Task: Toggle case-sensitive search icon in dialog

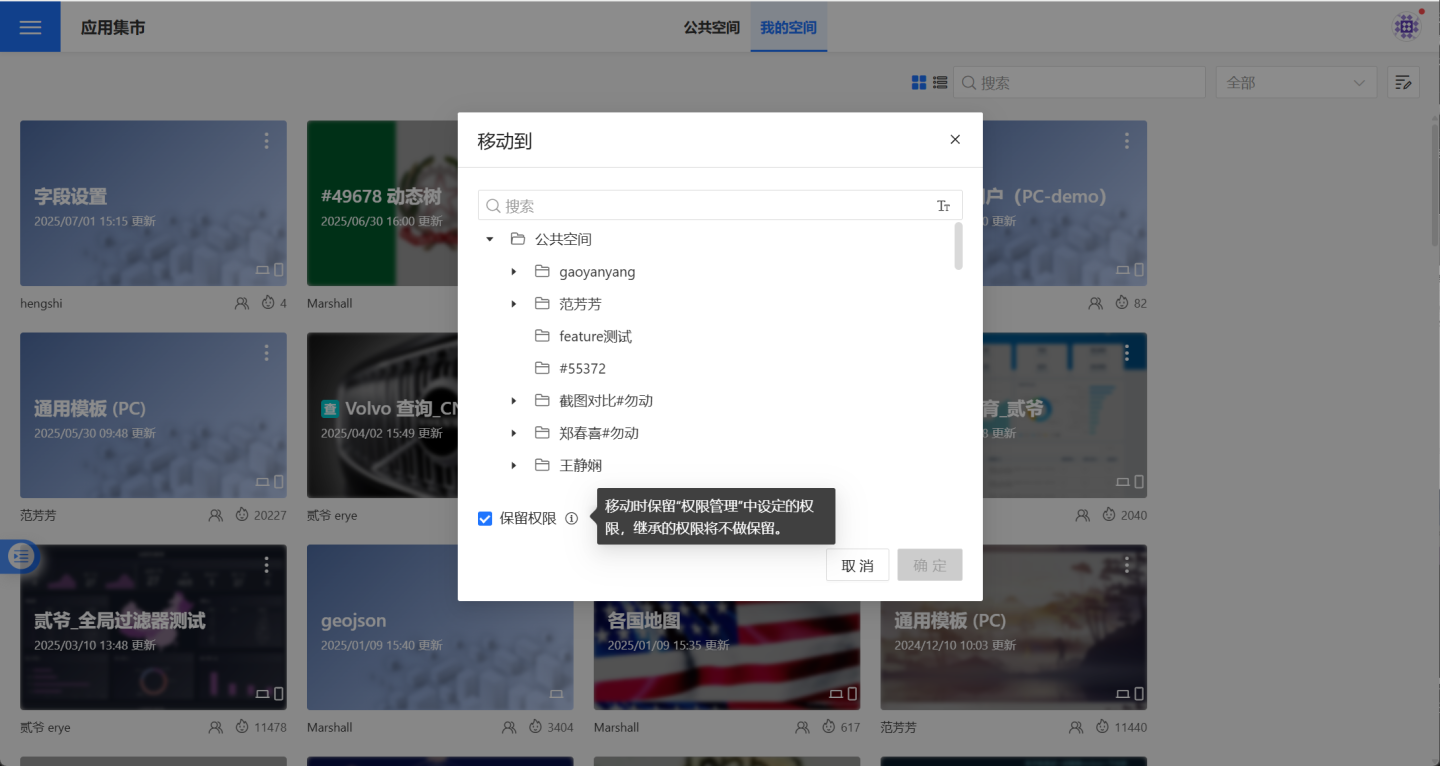Action: pos(943,206)
